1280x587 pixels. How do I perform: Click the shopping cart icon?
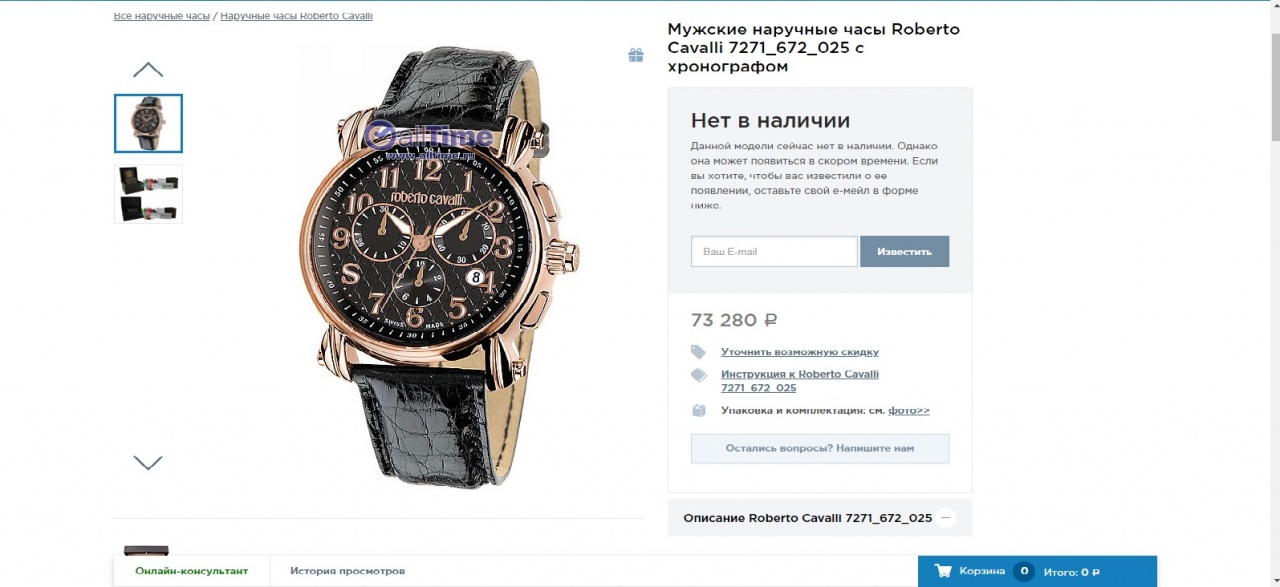943,571
